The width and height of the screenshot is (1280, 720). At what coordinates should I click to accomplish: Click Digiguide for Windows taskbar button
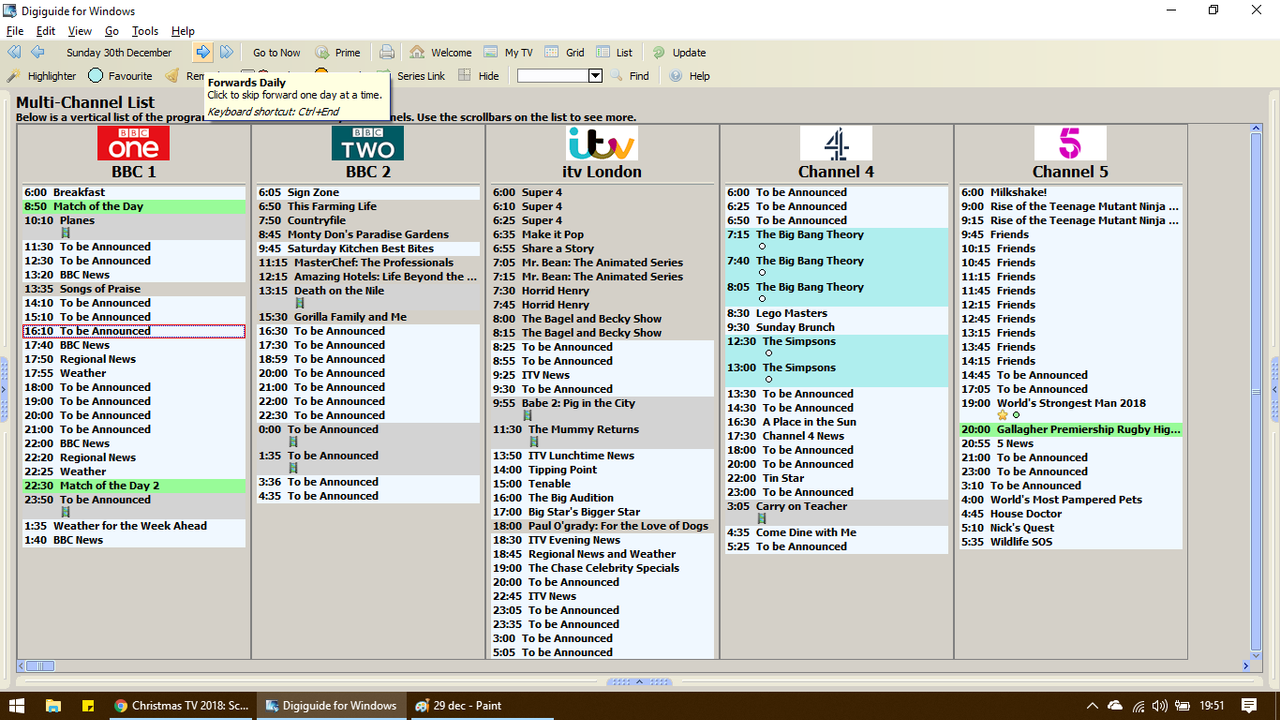pos(331,705)
